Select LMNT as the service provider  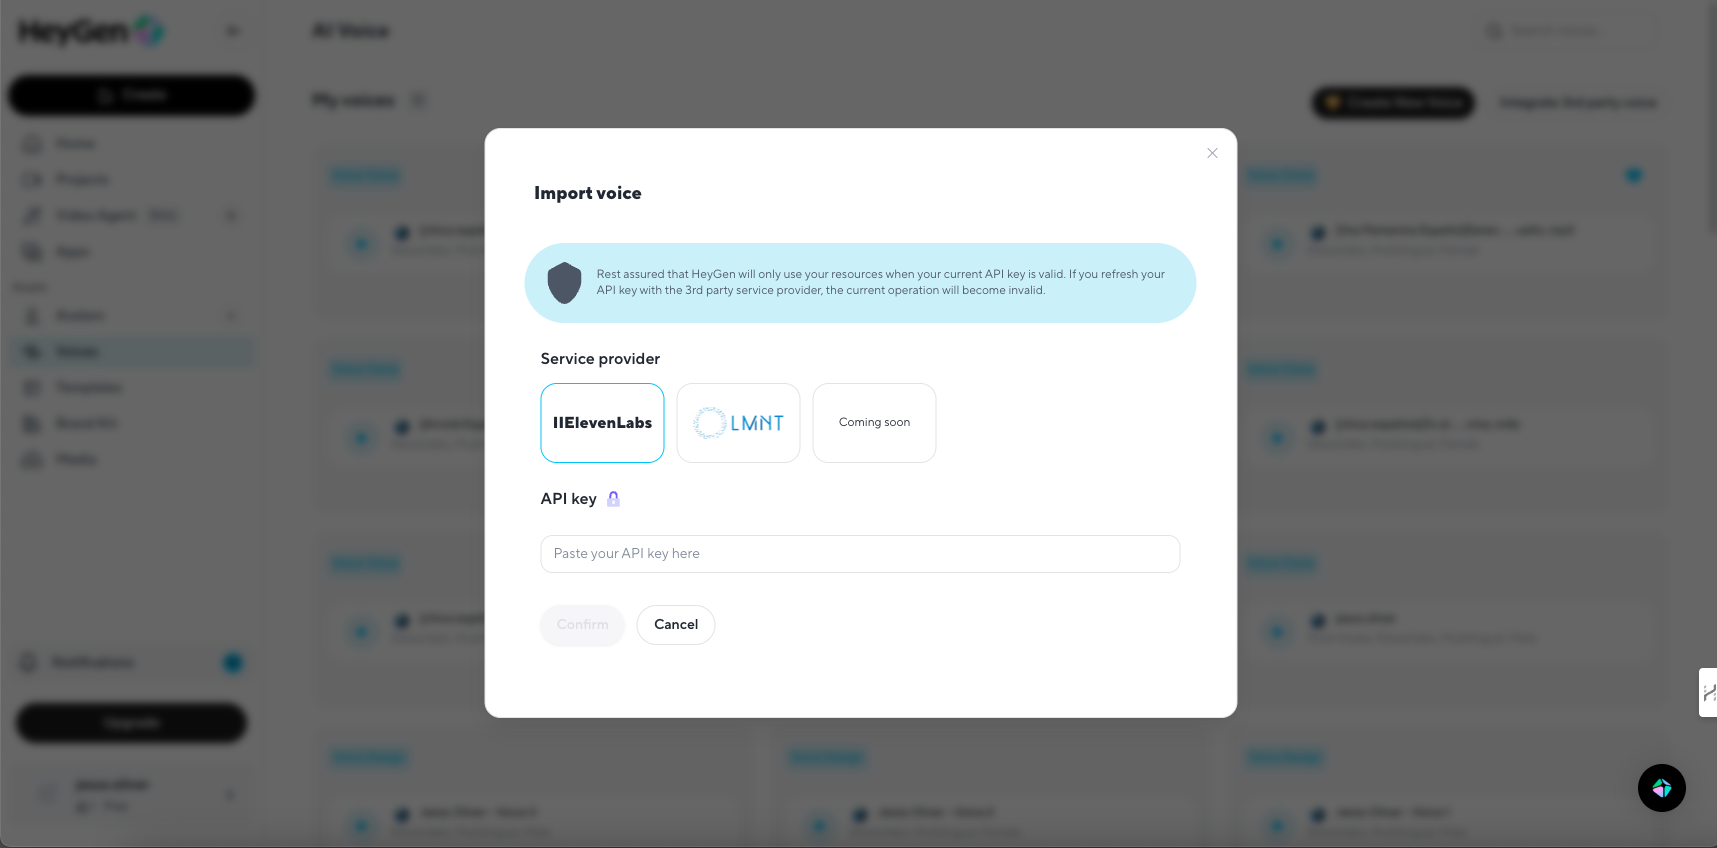tap(737, 422)
